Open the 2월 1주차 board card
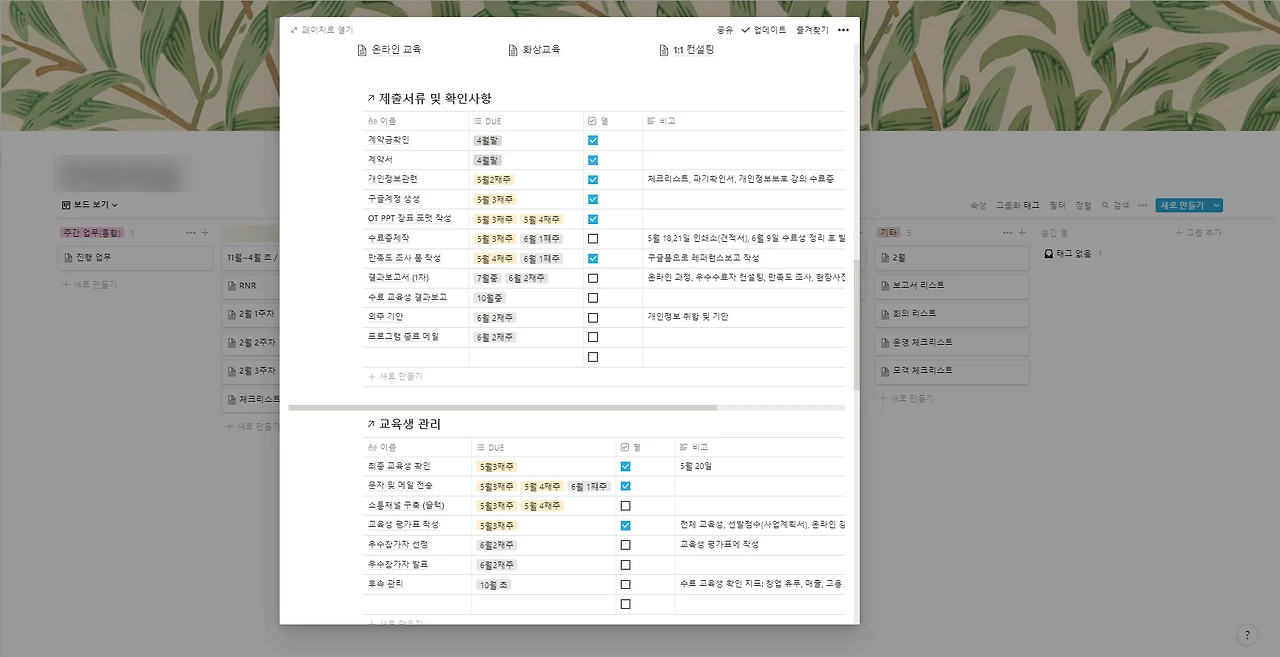The image size is (1280, 657). pos(250,314)
